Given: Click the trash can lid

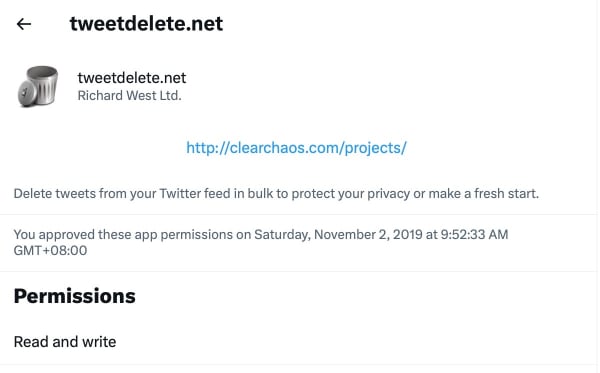Looking at the screenshot, I should tap(27, 93).
